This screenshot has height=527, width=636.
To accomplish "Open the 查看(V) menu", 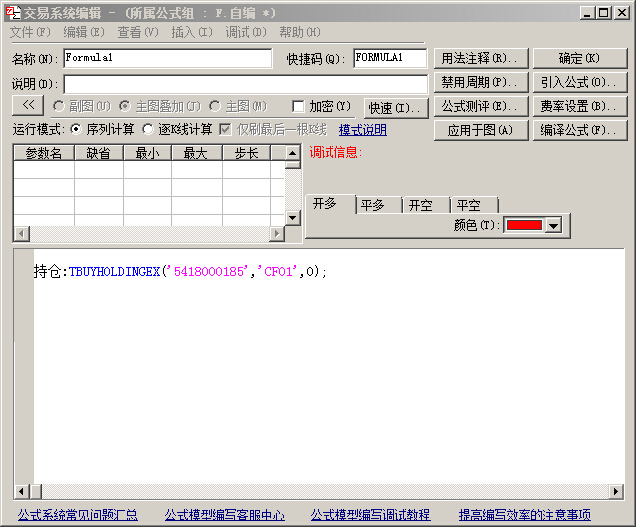I will tap(138, 32).
